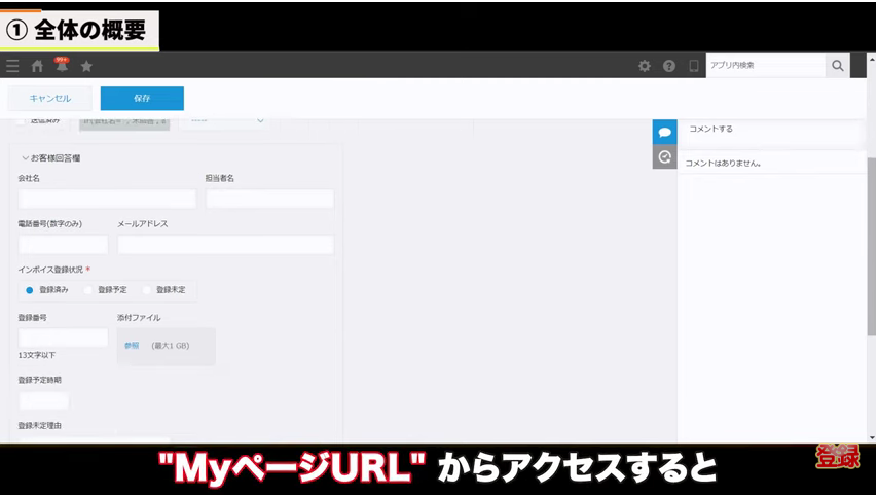Viewport: 876px width, 495px height.
Task: Click the 参照 file attachment link
Action: (x=131, y=346)
